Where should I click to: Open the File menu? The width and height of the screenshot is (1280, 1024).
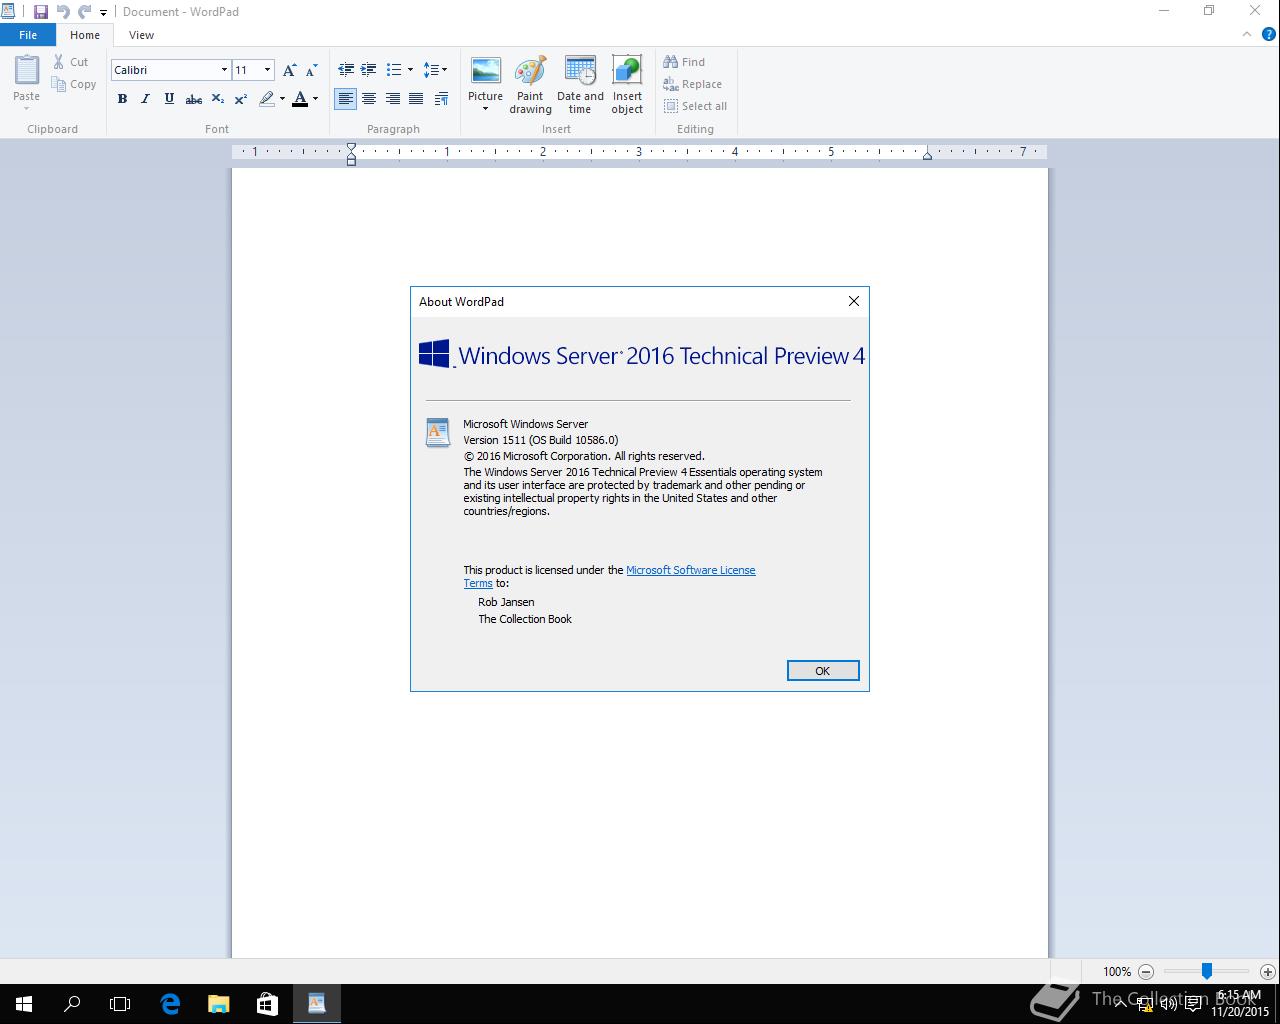[28, 35]
